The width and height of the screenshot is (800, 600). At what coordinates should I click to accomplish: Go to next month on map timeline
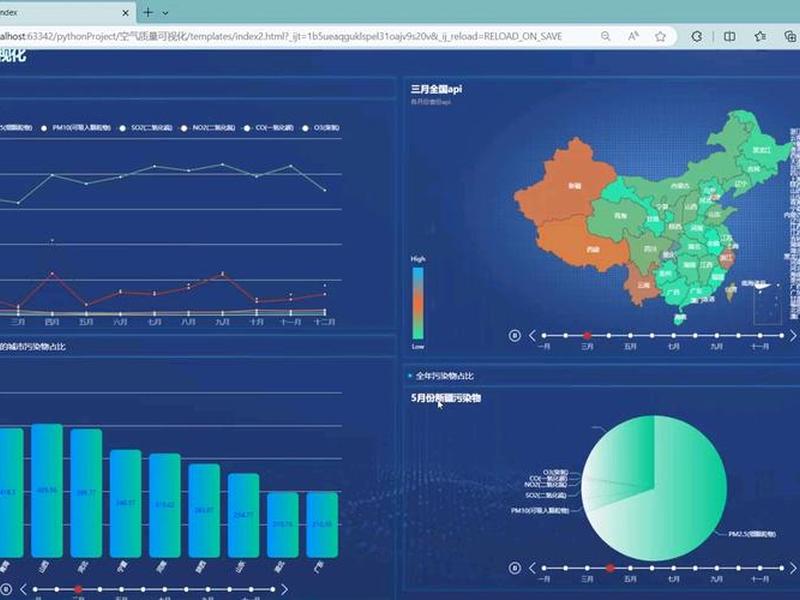coord(793,336)
